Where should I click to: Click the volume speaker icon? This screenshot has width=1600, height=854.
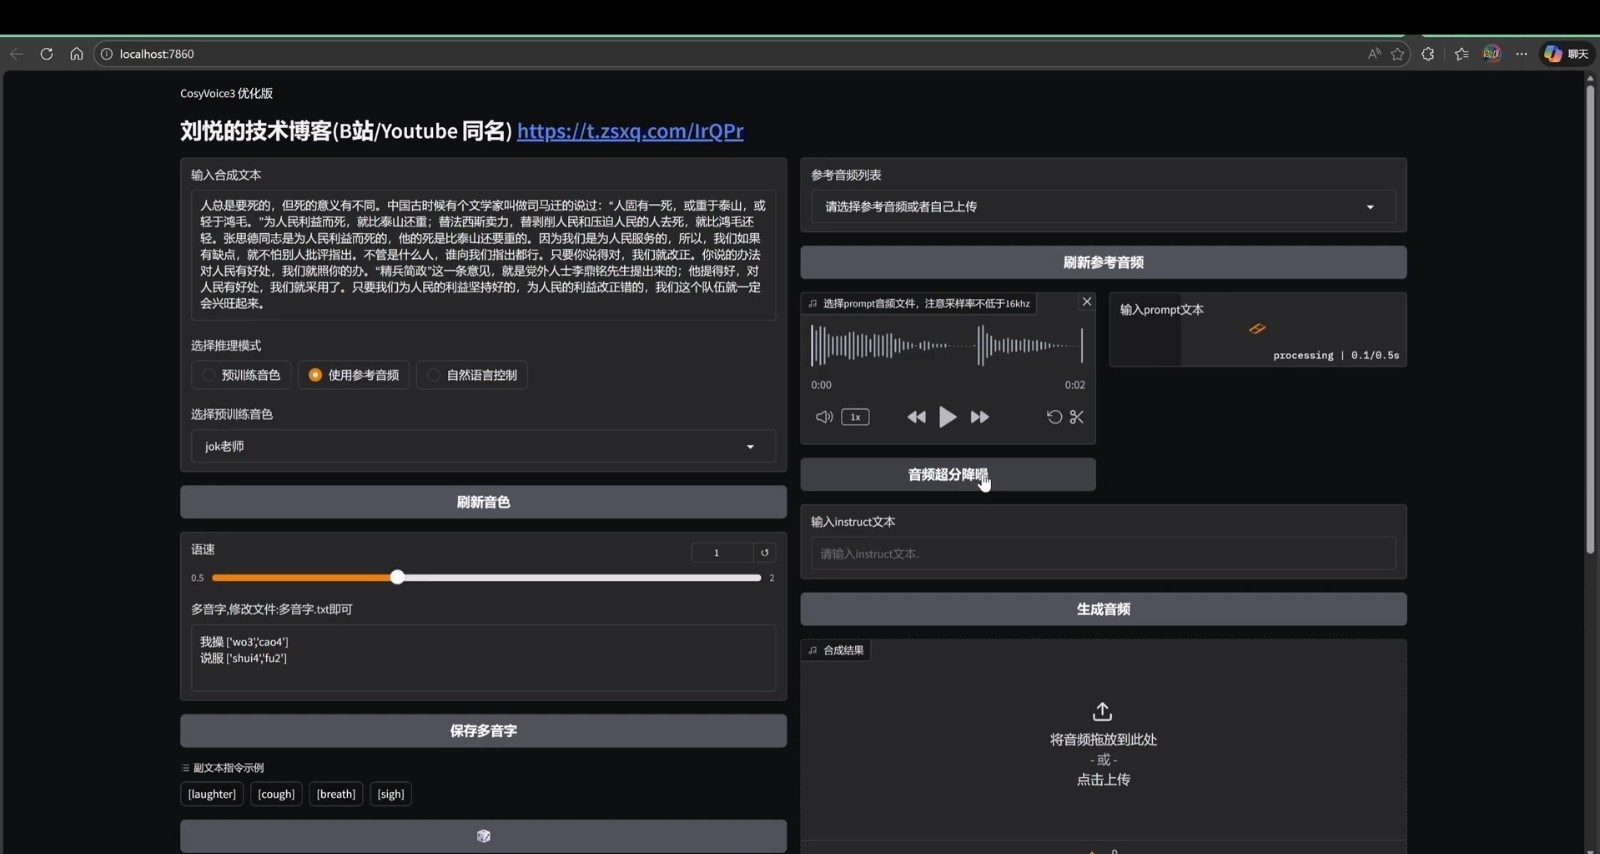coord(824,417)
